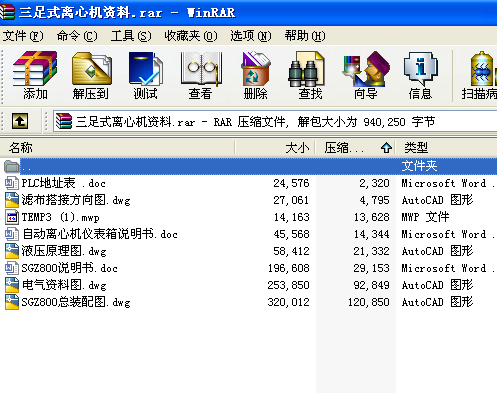Click the Word icon of 自动离心机仪表箱说明书.doc

(11, 234)
